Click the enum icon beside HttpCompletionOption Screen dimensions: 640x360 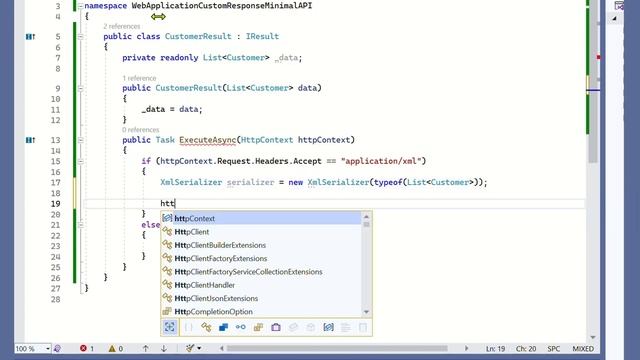(x=167, y=311)
